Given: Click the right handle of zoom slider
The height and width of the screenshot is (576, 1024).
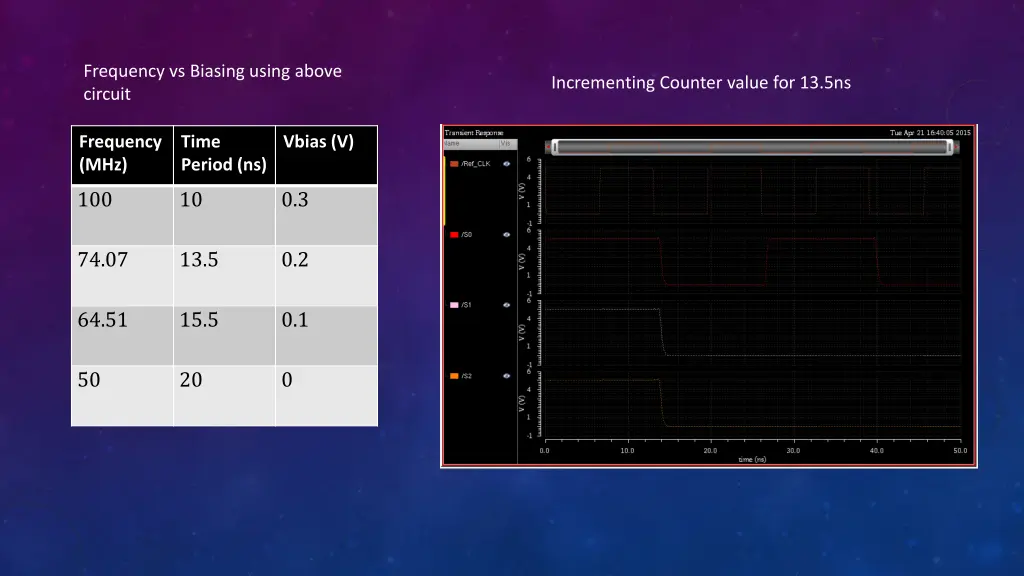Looking at the screenshot, I should click(x=950, y=148).
